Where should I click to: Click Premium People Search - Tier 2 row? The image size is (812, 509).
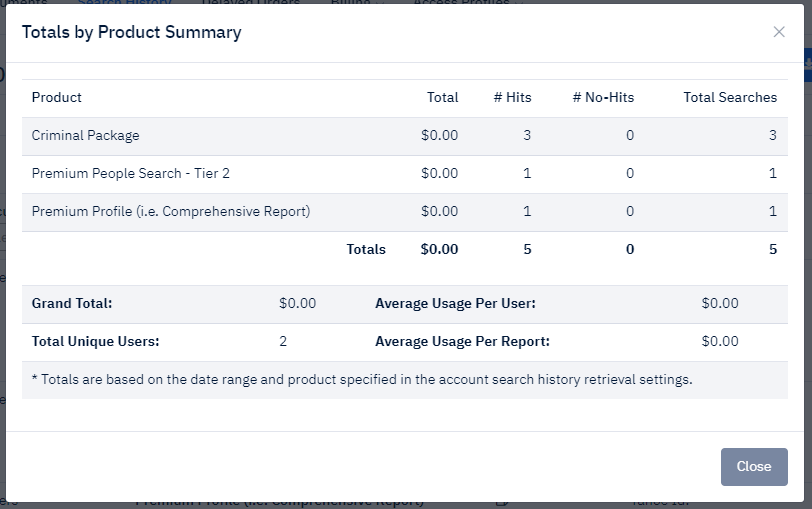point(131,173)
